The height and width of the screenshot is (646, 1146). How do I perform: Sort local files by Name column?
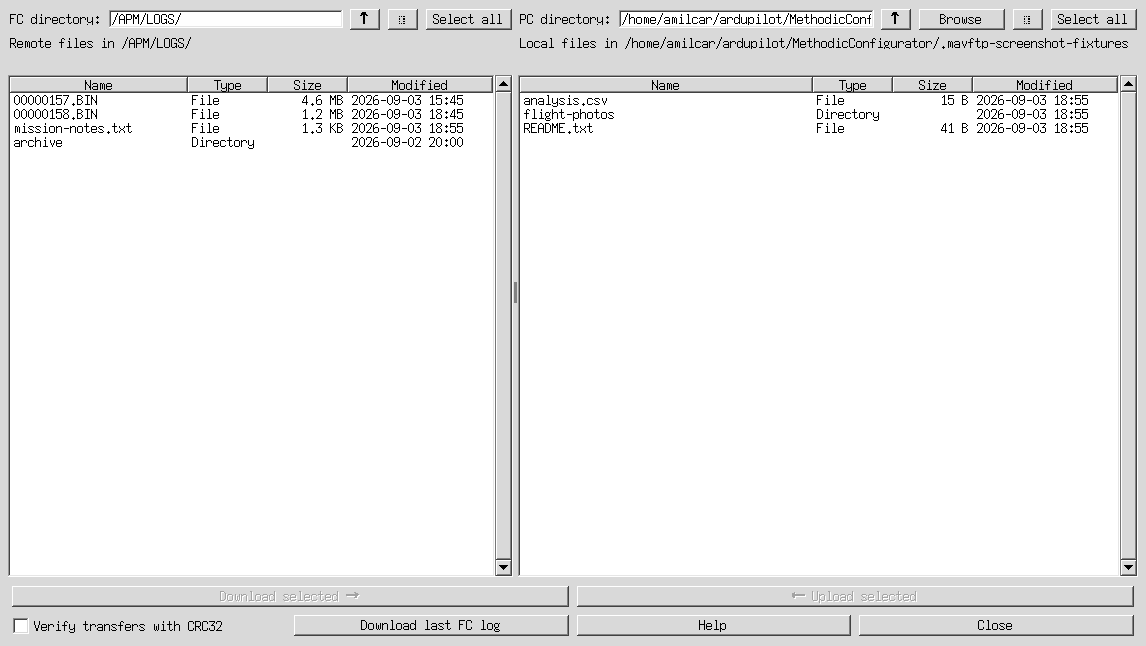point(666,85)
